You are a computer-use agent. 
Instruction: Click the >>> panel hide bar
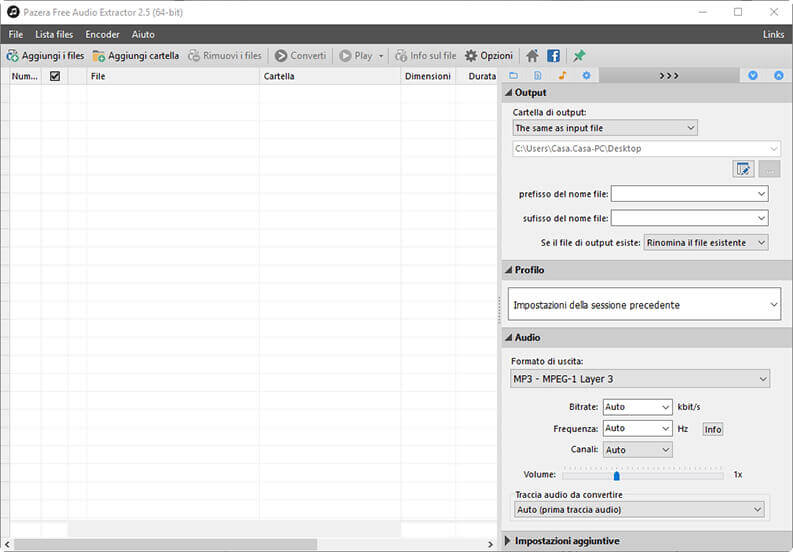669,75
